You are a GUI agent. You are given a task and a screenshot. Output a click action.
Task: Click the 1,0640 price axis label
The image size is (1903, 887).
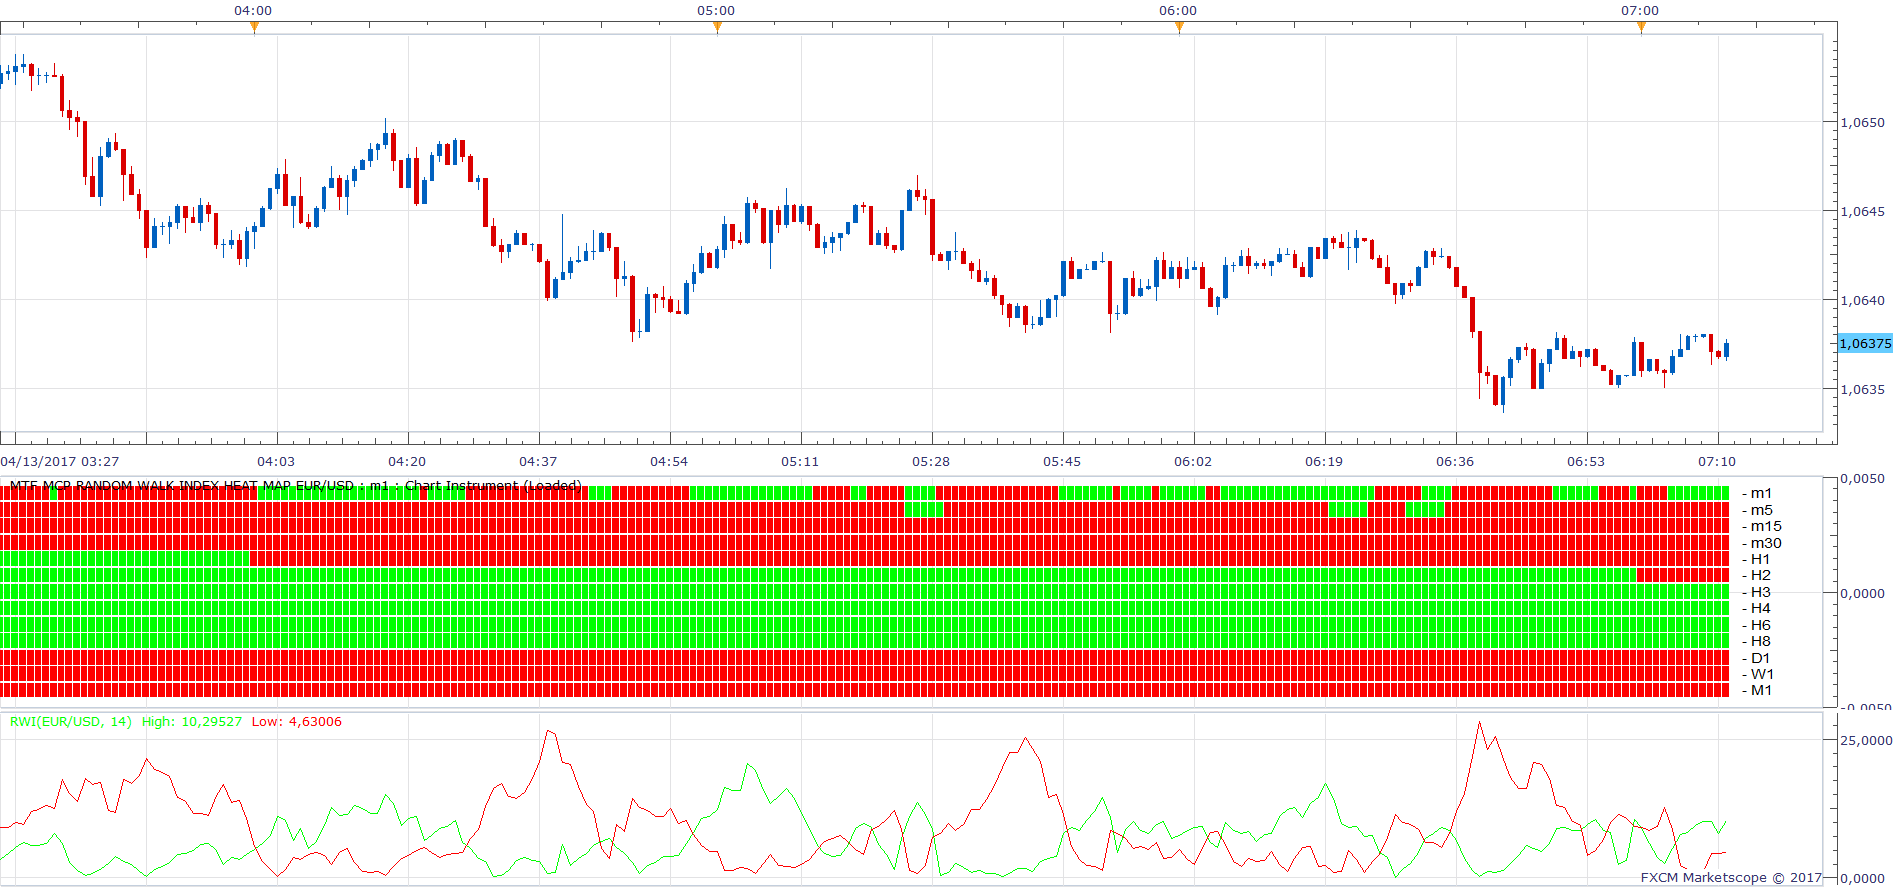[x=1863, y=300]
